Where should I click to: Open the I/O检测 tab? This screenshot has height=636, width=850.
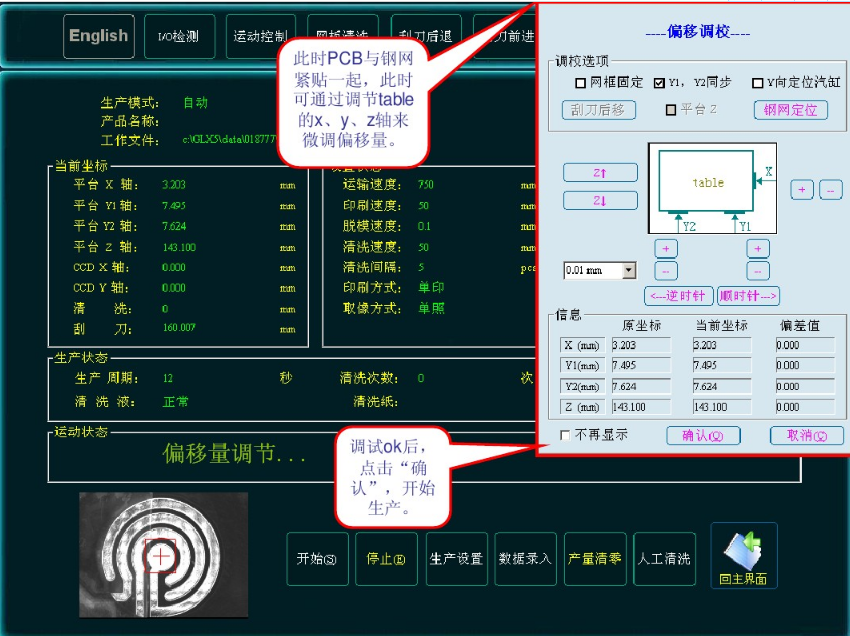pos(179,37)
